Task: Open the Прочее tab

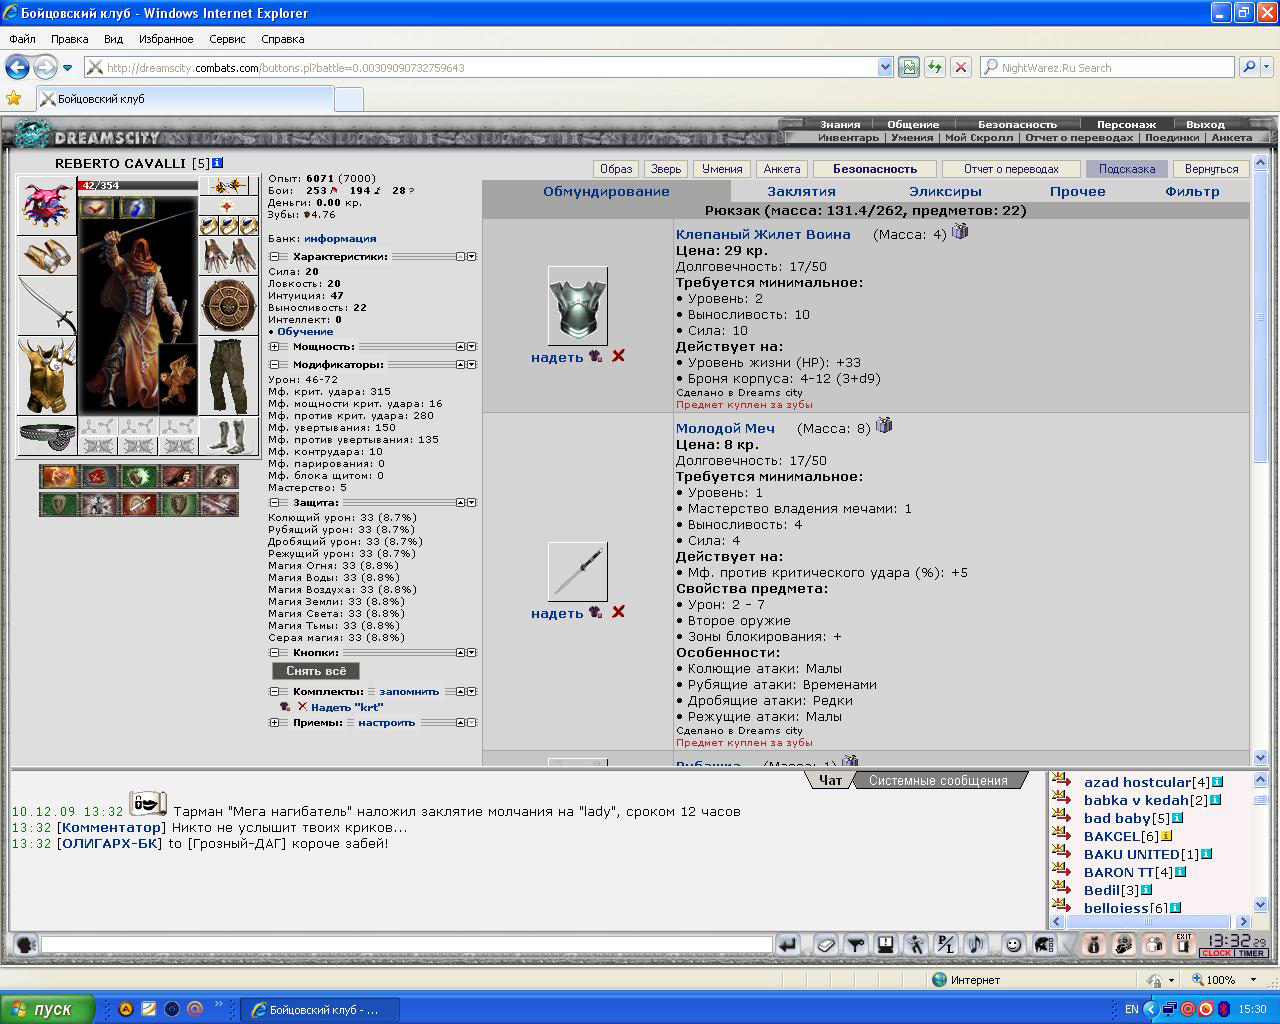Action: click(x=1077, y=191)
